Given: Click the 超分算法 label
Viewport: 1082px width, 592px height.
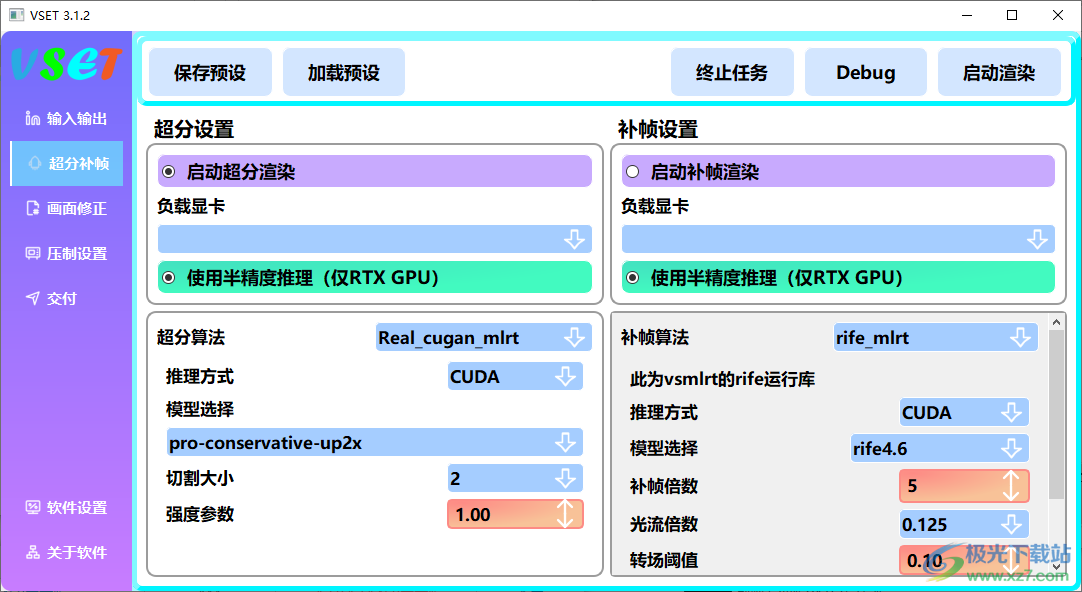Looking at the screenshot, I should (191, 337).
